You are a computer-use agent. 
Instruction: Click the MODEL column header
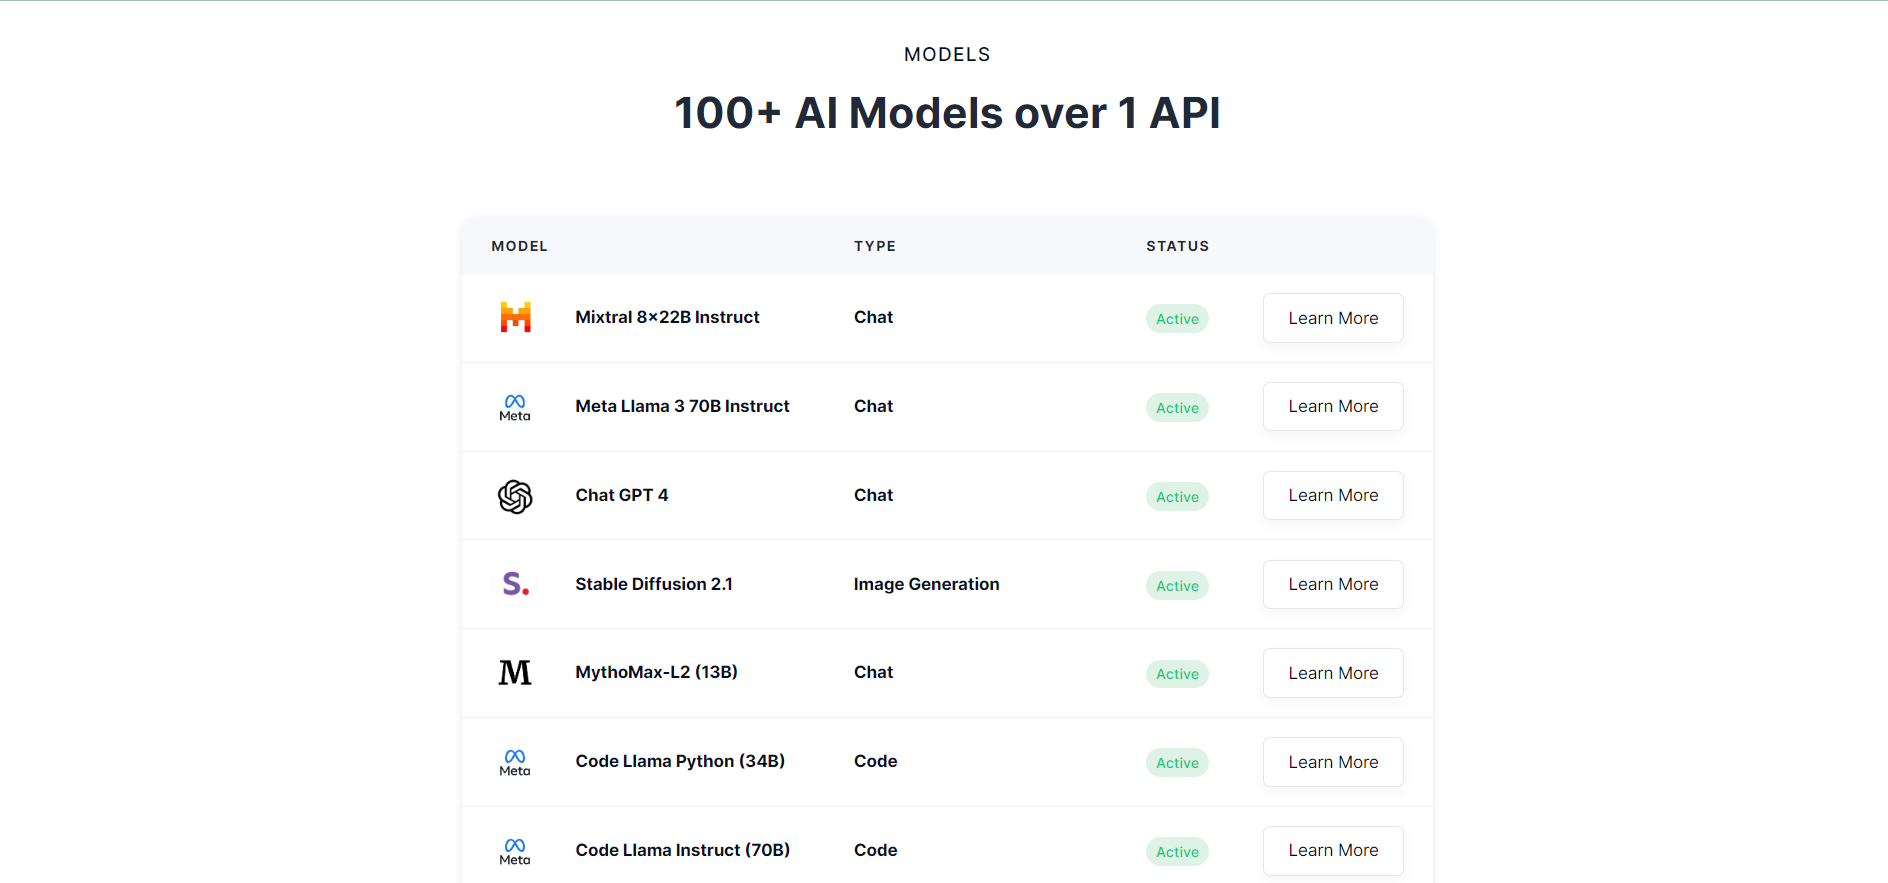click(519, 246)
